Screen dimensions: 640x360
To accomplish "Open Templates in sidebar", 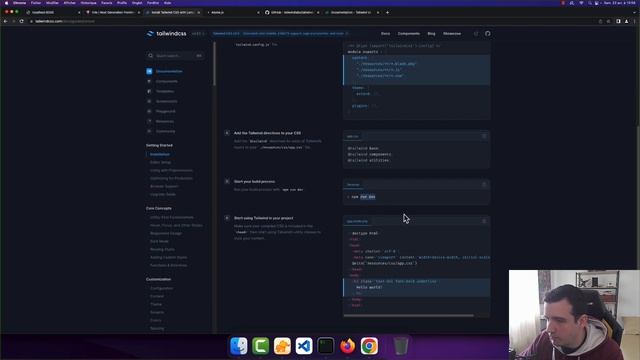I will coord(165,91).
